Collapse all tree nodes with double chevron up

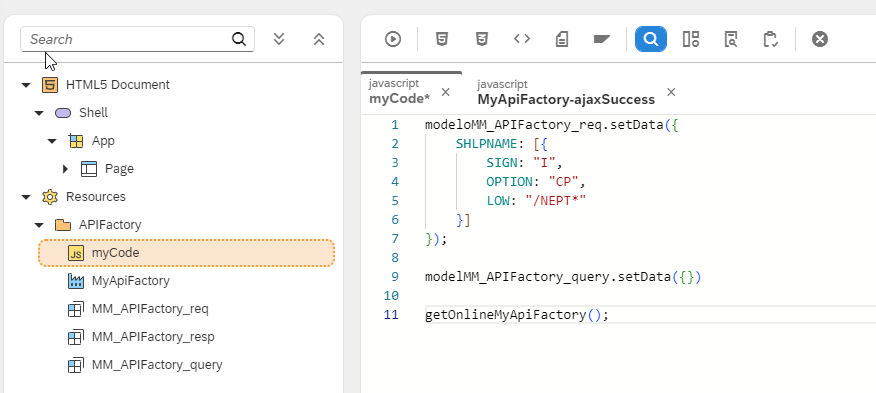319,39
